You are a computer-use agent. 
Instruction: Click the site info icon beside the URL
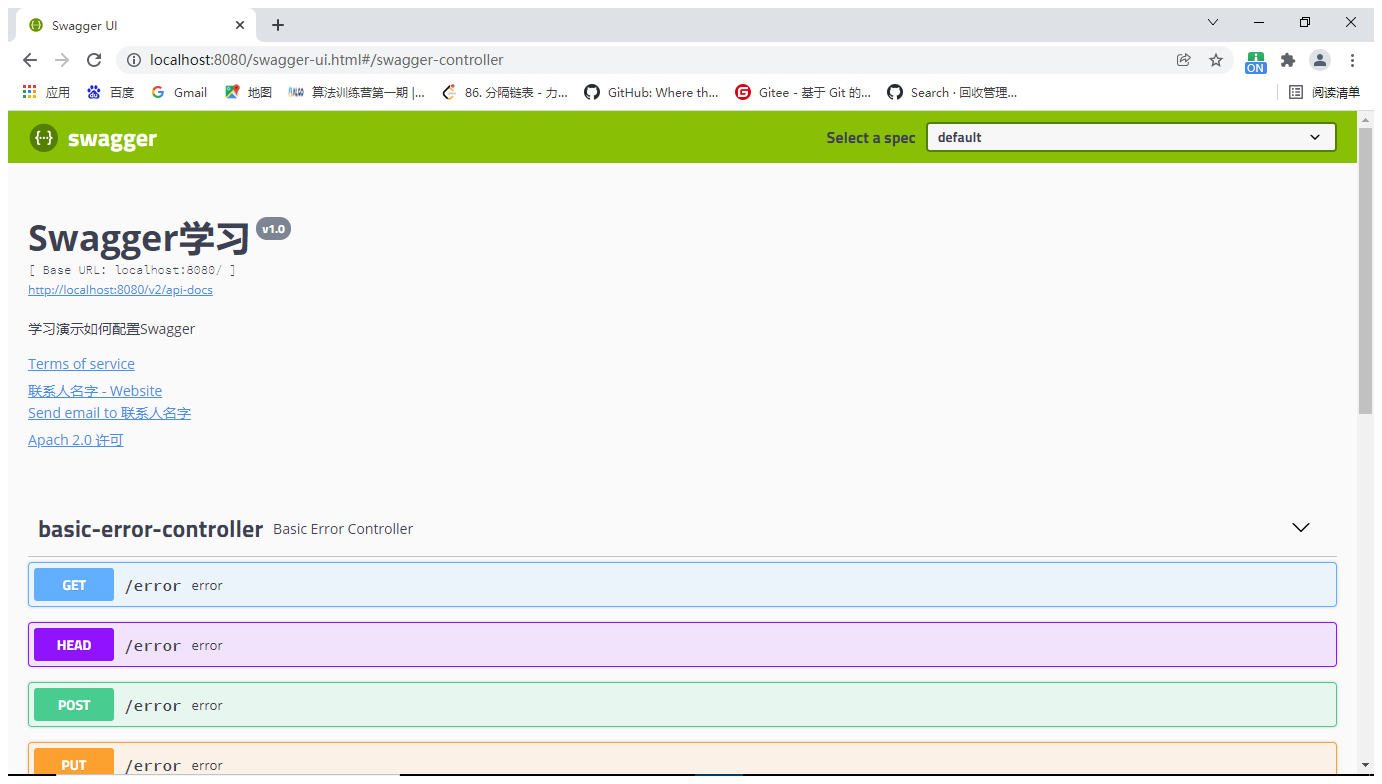point(134,60)
